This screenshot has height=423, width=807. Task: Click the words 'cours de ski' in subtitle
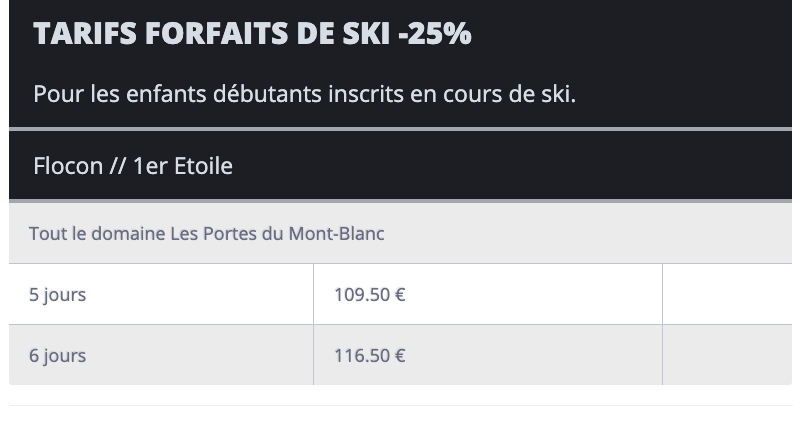pos(509,94)
